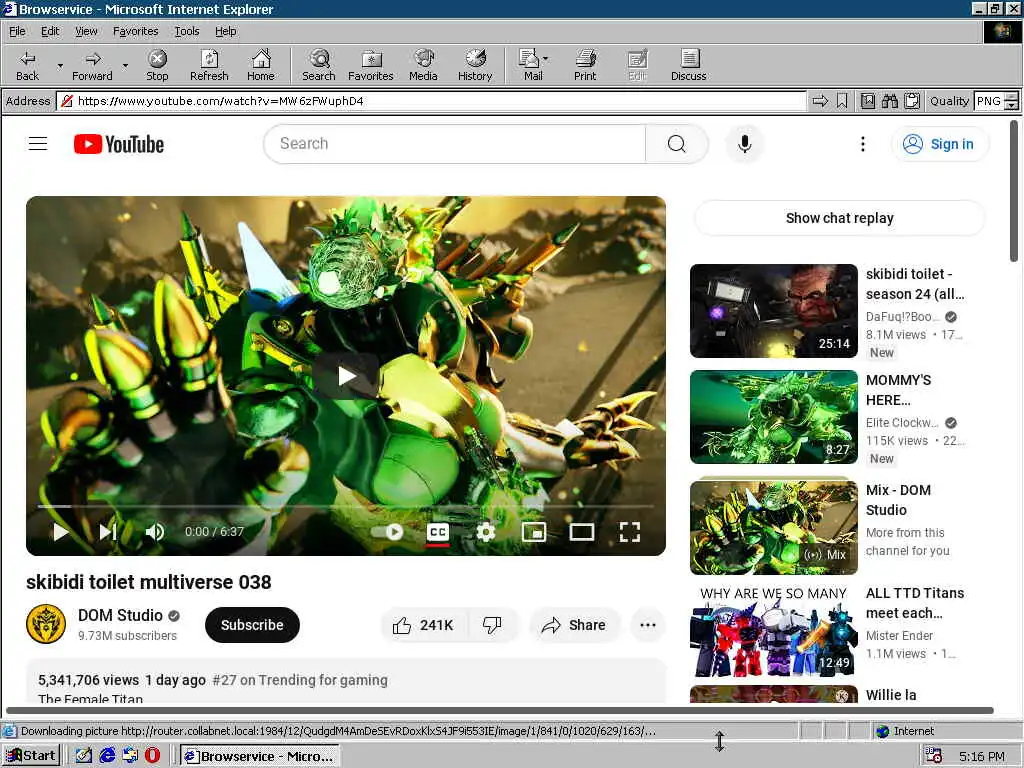Expand the Mail dropdown arrow
The width and height of the screenshot is (1024, 768).
545,59
